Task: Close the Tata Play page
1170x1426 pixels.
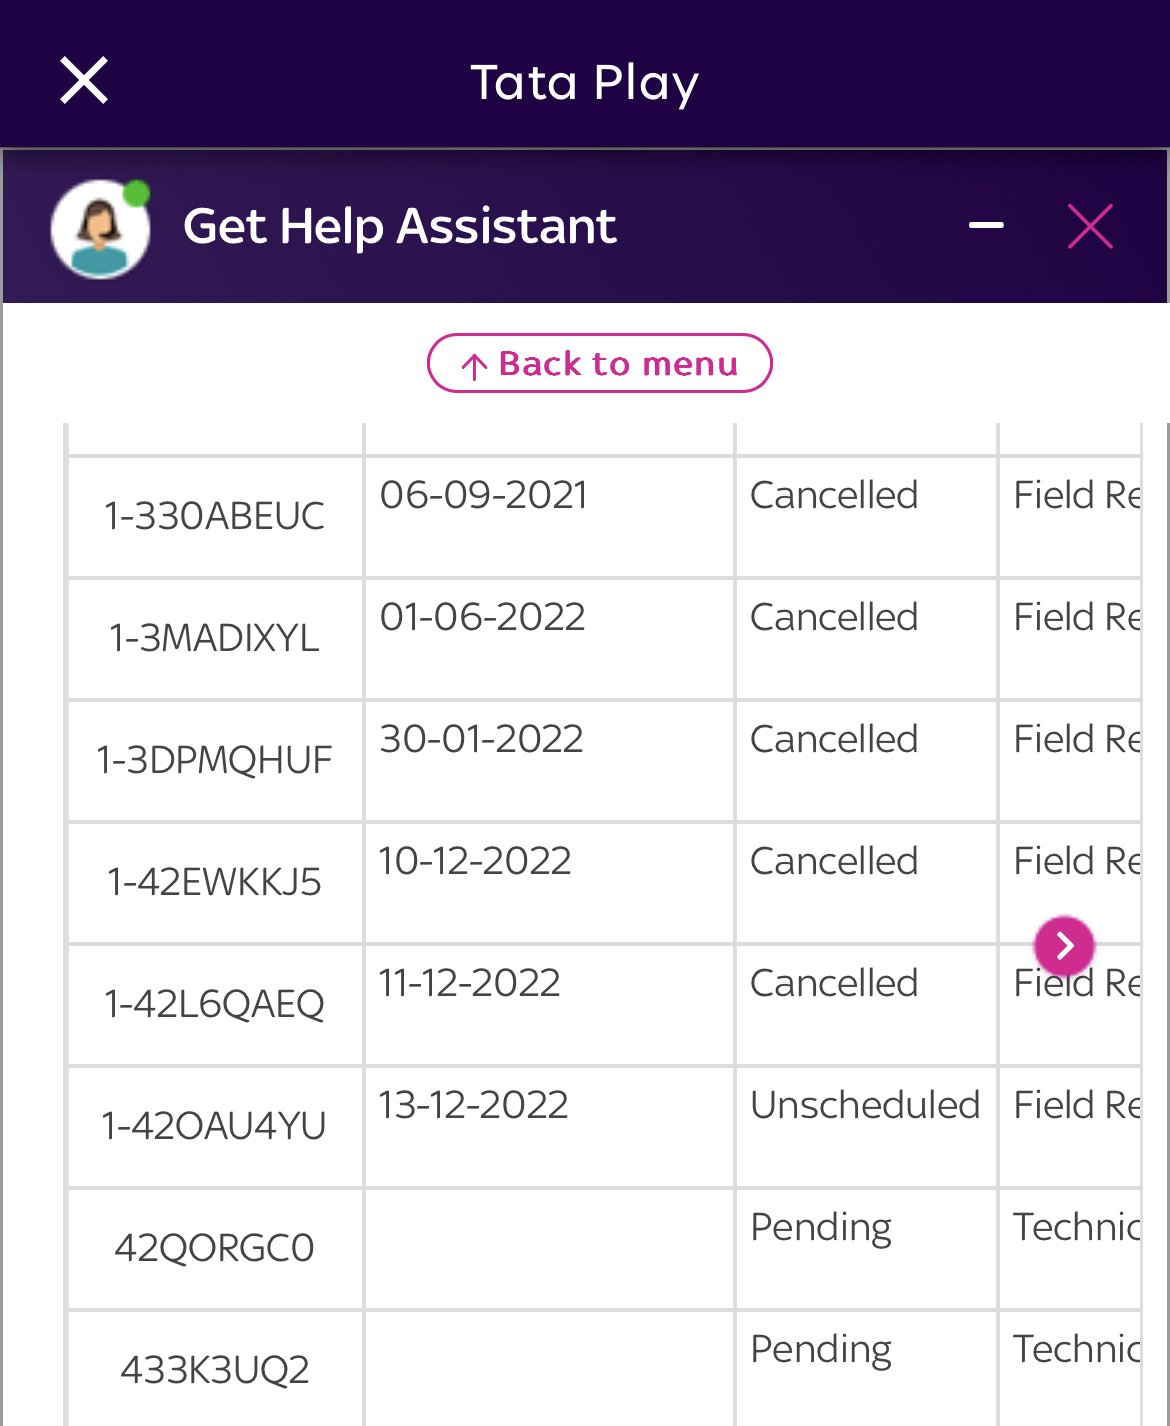Action: coord(84,80)
